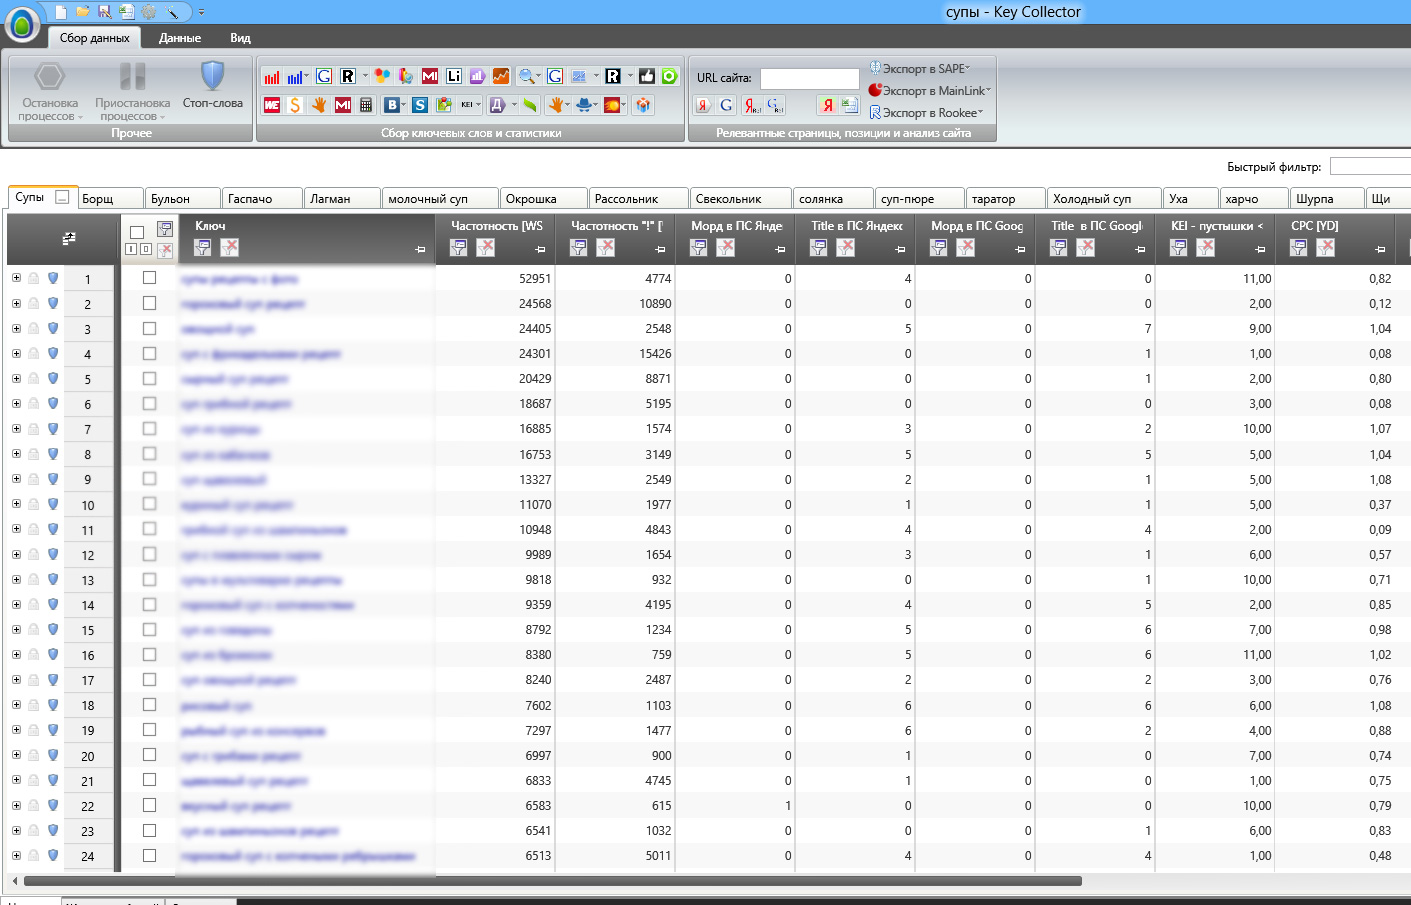The image size is (1411, 905).
Task: Click the Yandex 'Я' relevant page icon
Action: coord(703,105)
